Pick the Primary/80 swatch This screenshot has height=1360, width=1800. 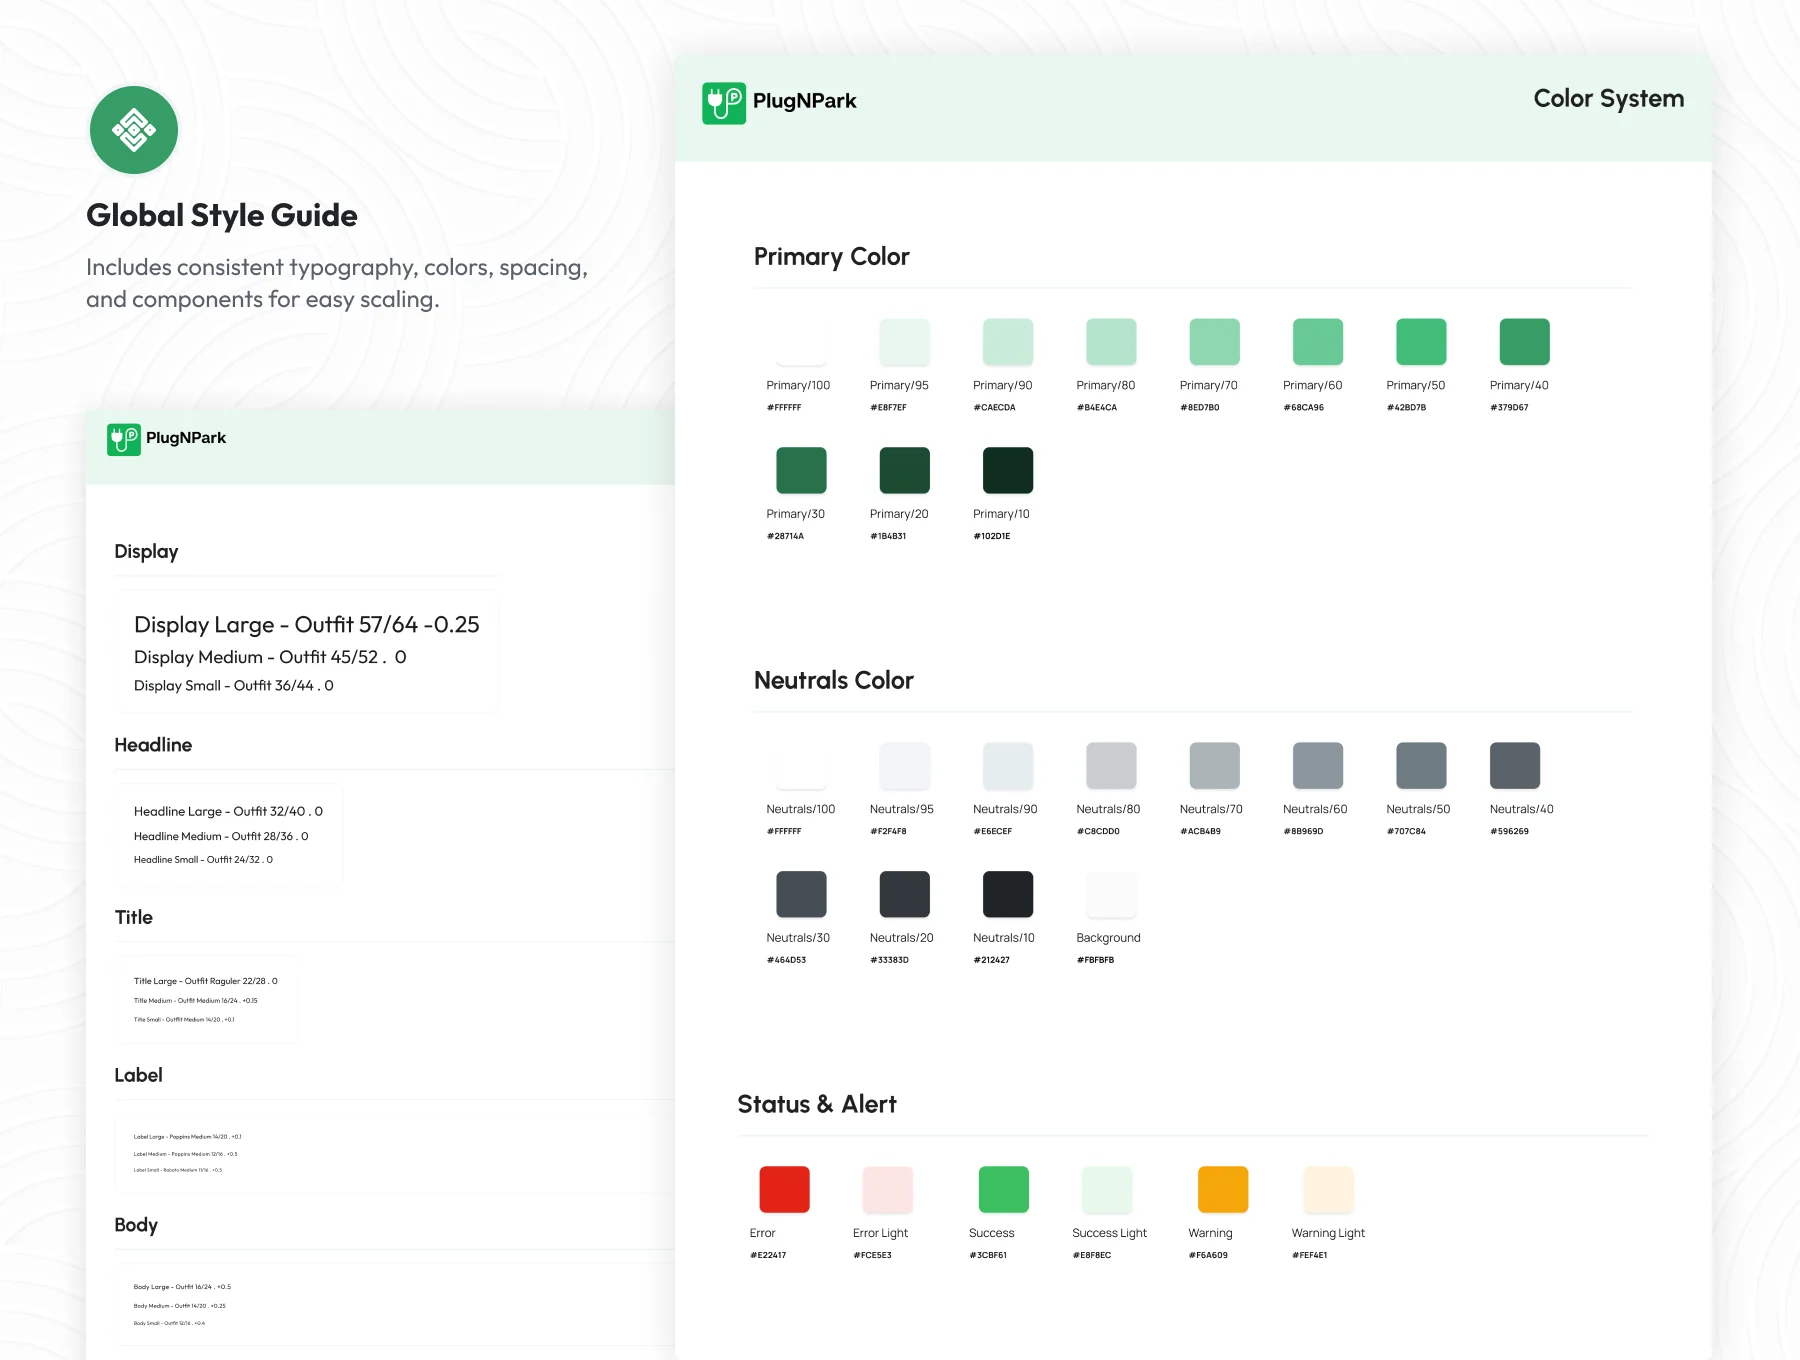(x=1111, y=342)
